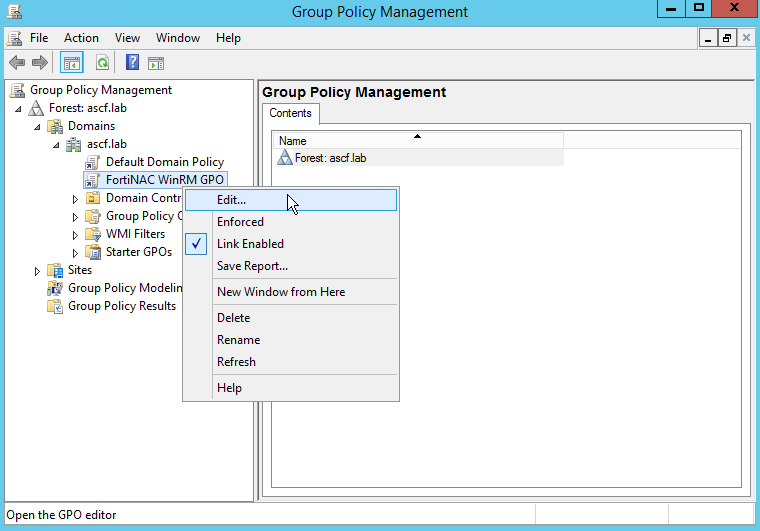This screenshot has height=531, width=760.
Task: Click the Domain Controllers OU icon
Action: (93, 198)
